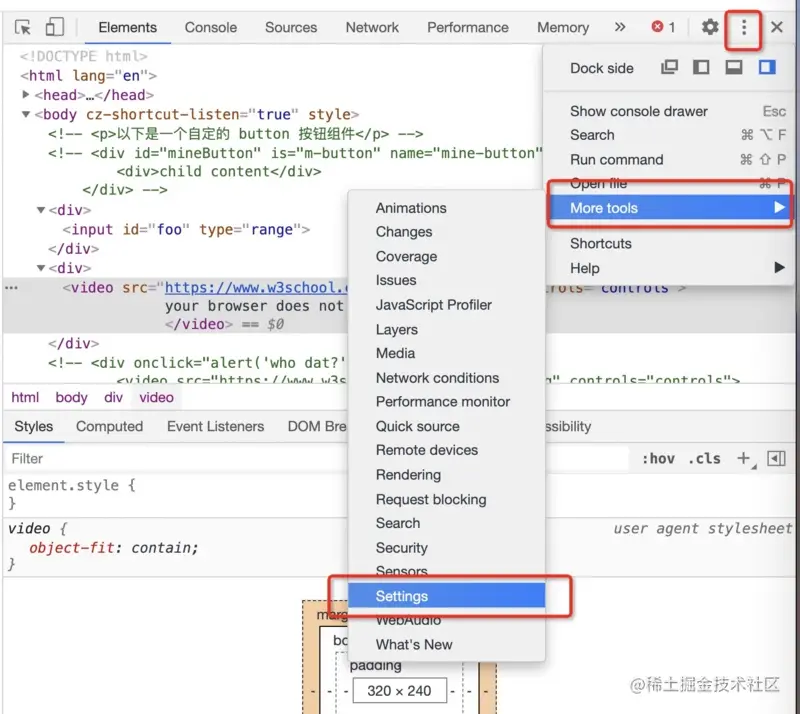800x714 pixels.
Task: Toggle element state with :hov
Action: (658, 459)
